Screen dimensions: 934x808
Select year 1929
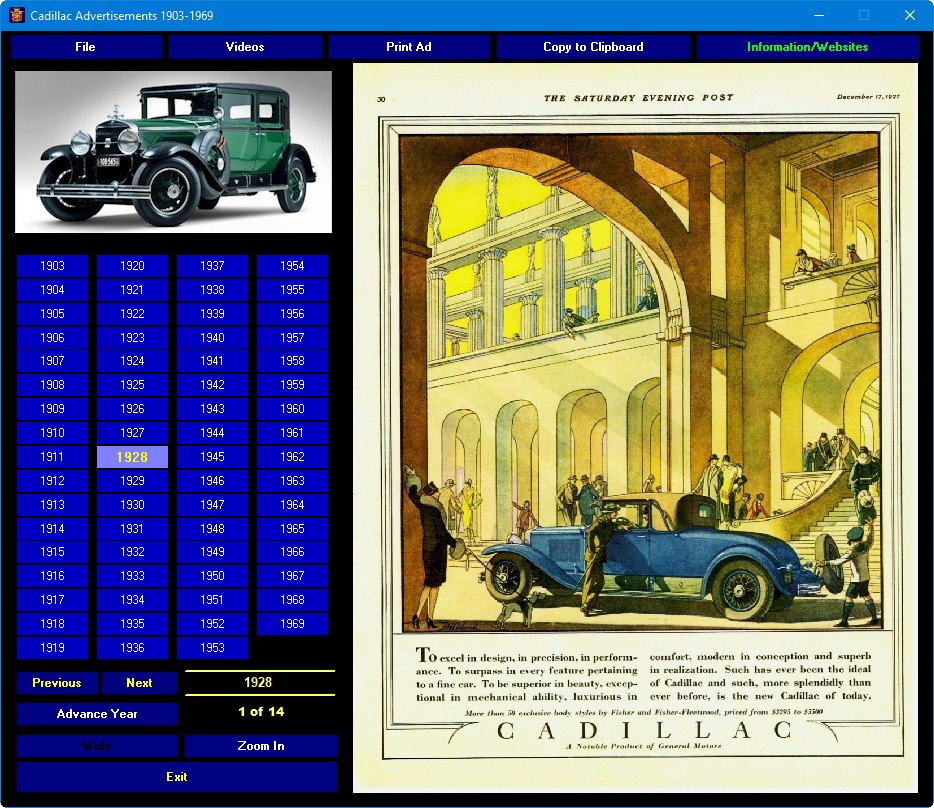[x=132, y=481]
